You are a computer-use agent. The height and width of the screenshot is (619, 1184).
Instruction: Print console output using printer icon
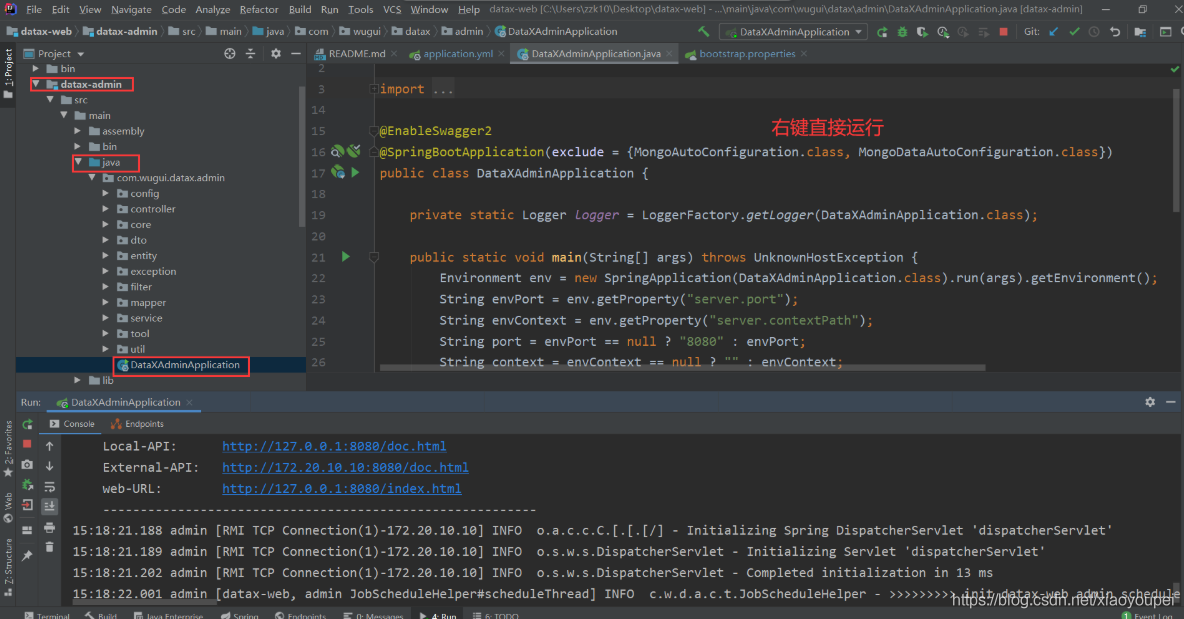tap(50, 527)
